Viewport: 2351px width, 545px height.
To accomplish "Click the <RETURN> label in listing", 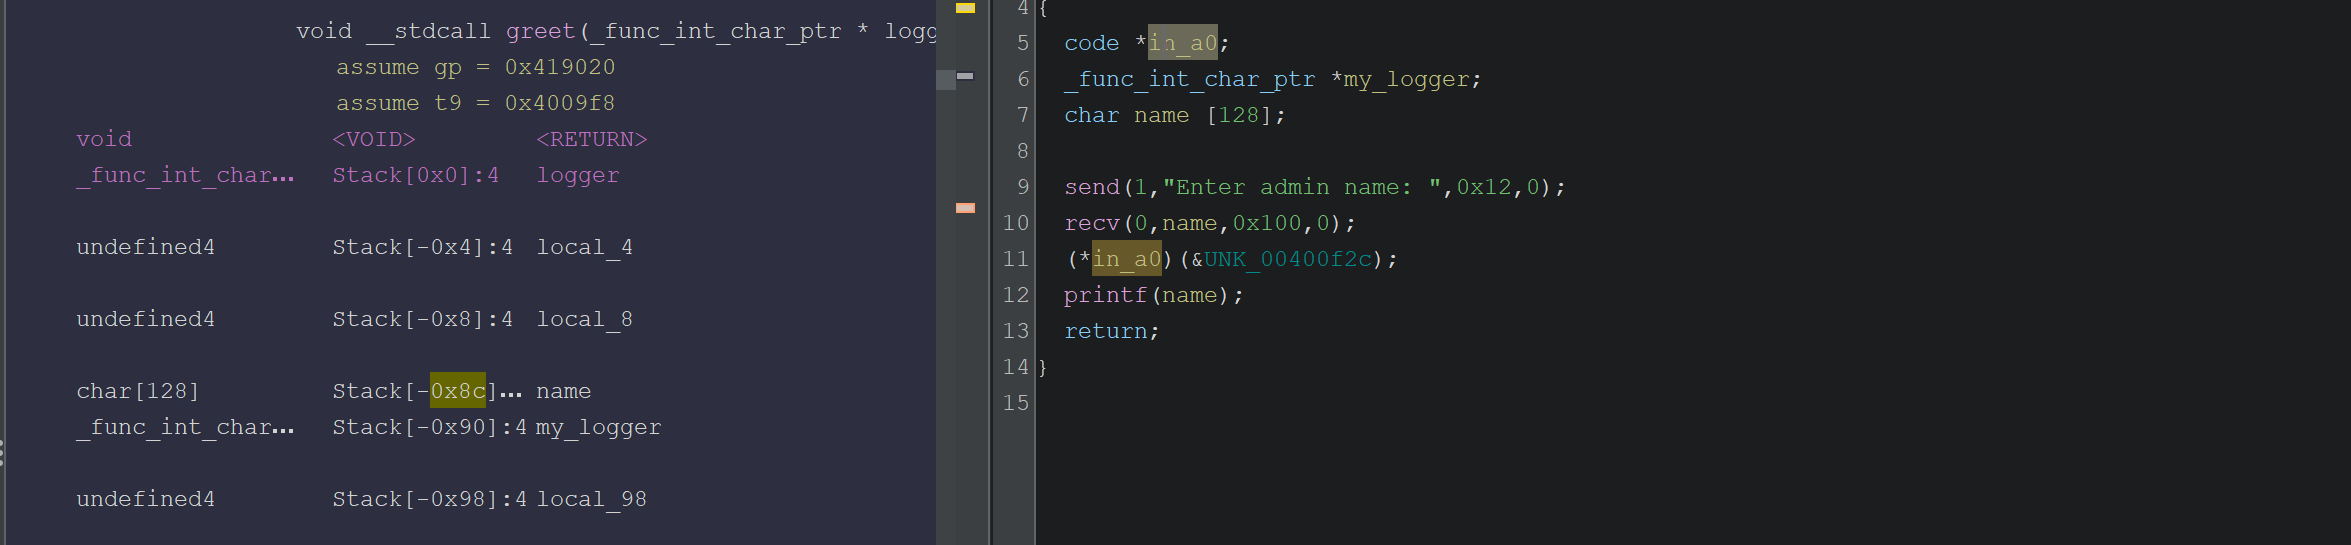I will (592, 139).
